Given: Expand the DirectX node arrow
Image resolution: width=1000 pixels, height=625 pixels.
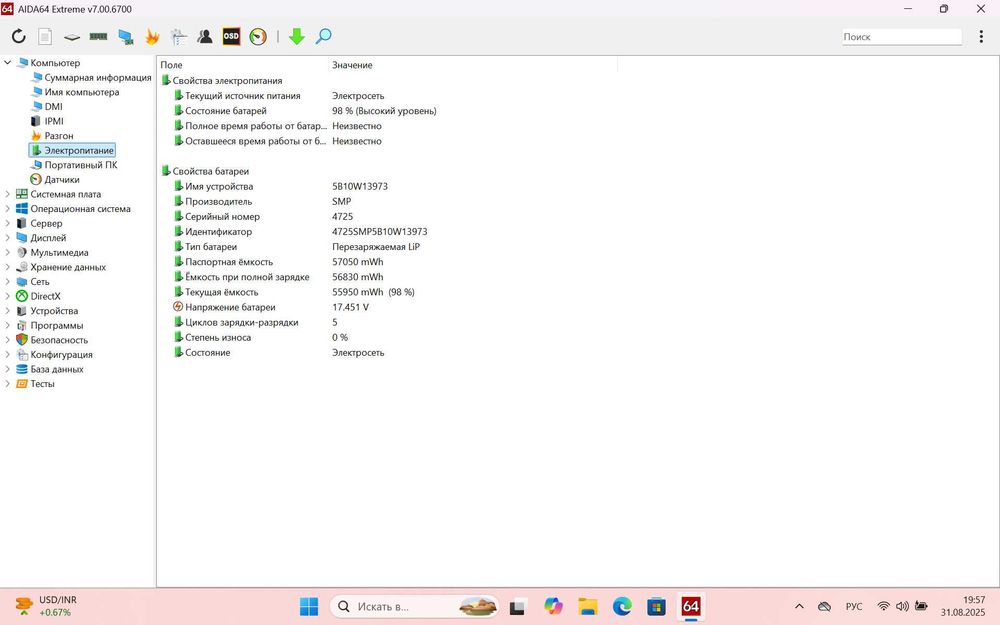Looking at the screenshot, I should [8, 296].
